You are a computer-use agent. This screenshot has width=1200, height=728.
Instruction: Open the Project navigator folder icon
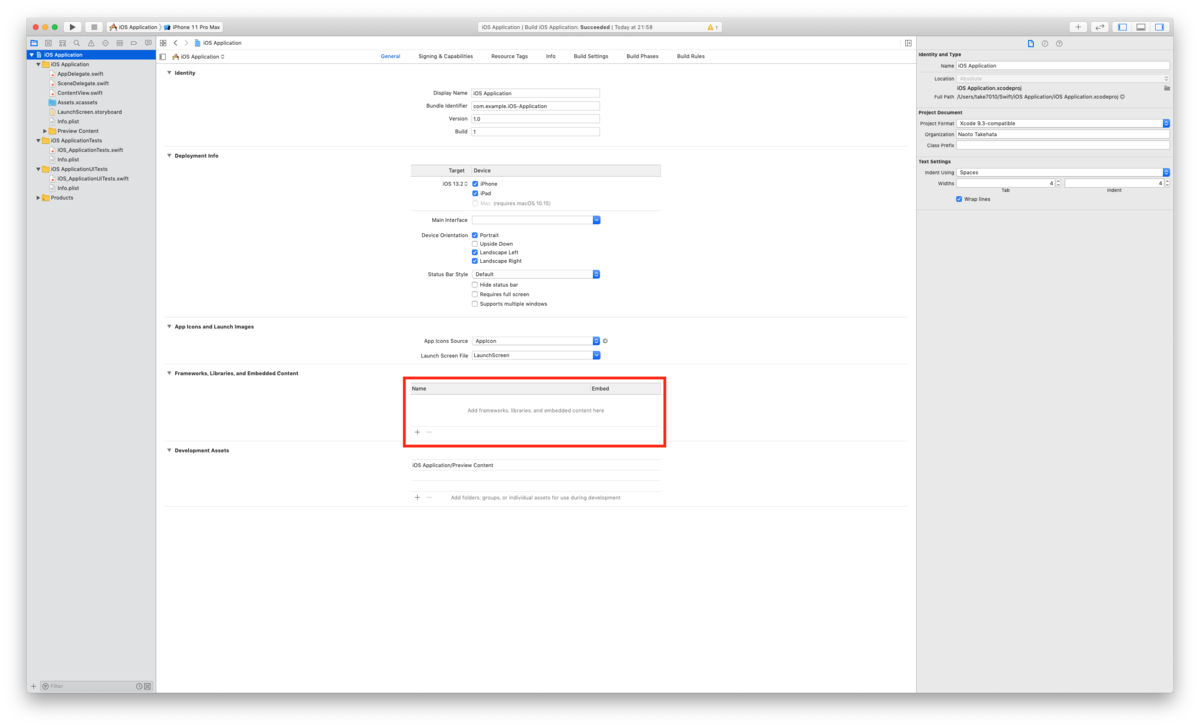click(33, 43)
